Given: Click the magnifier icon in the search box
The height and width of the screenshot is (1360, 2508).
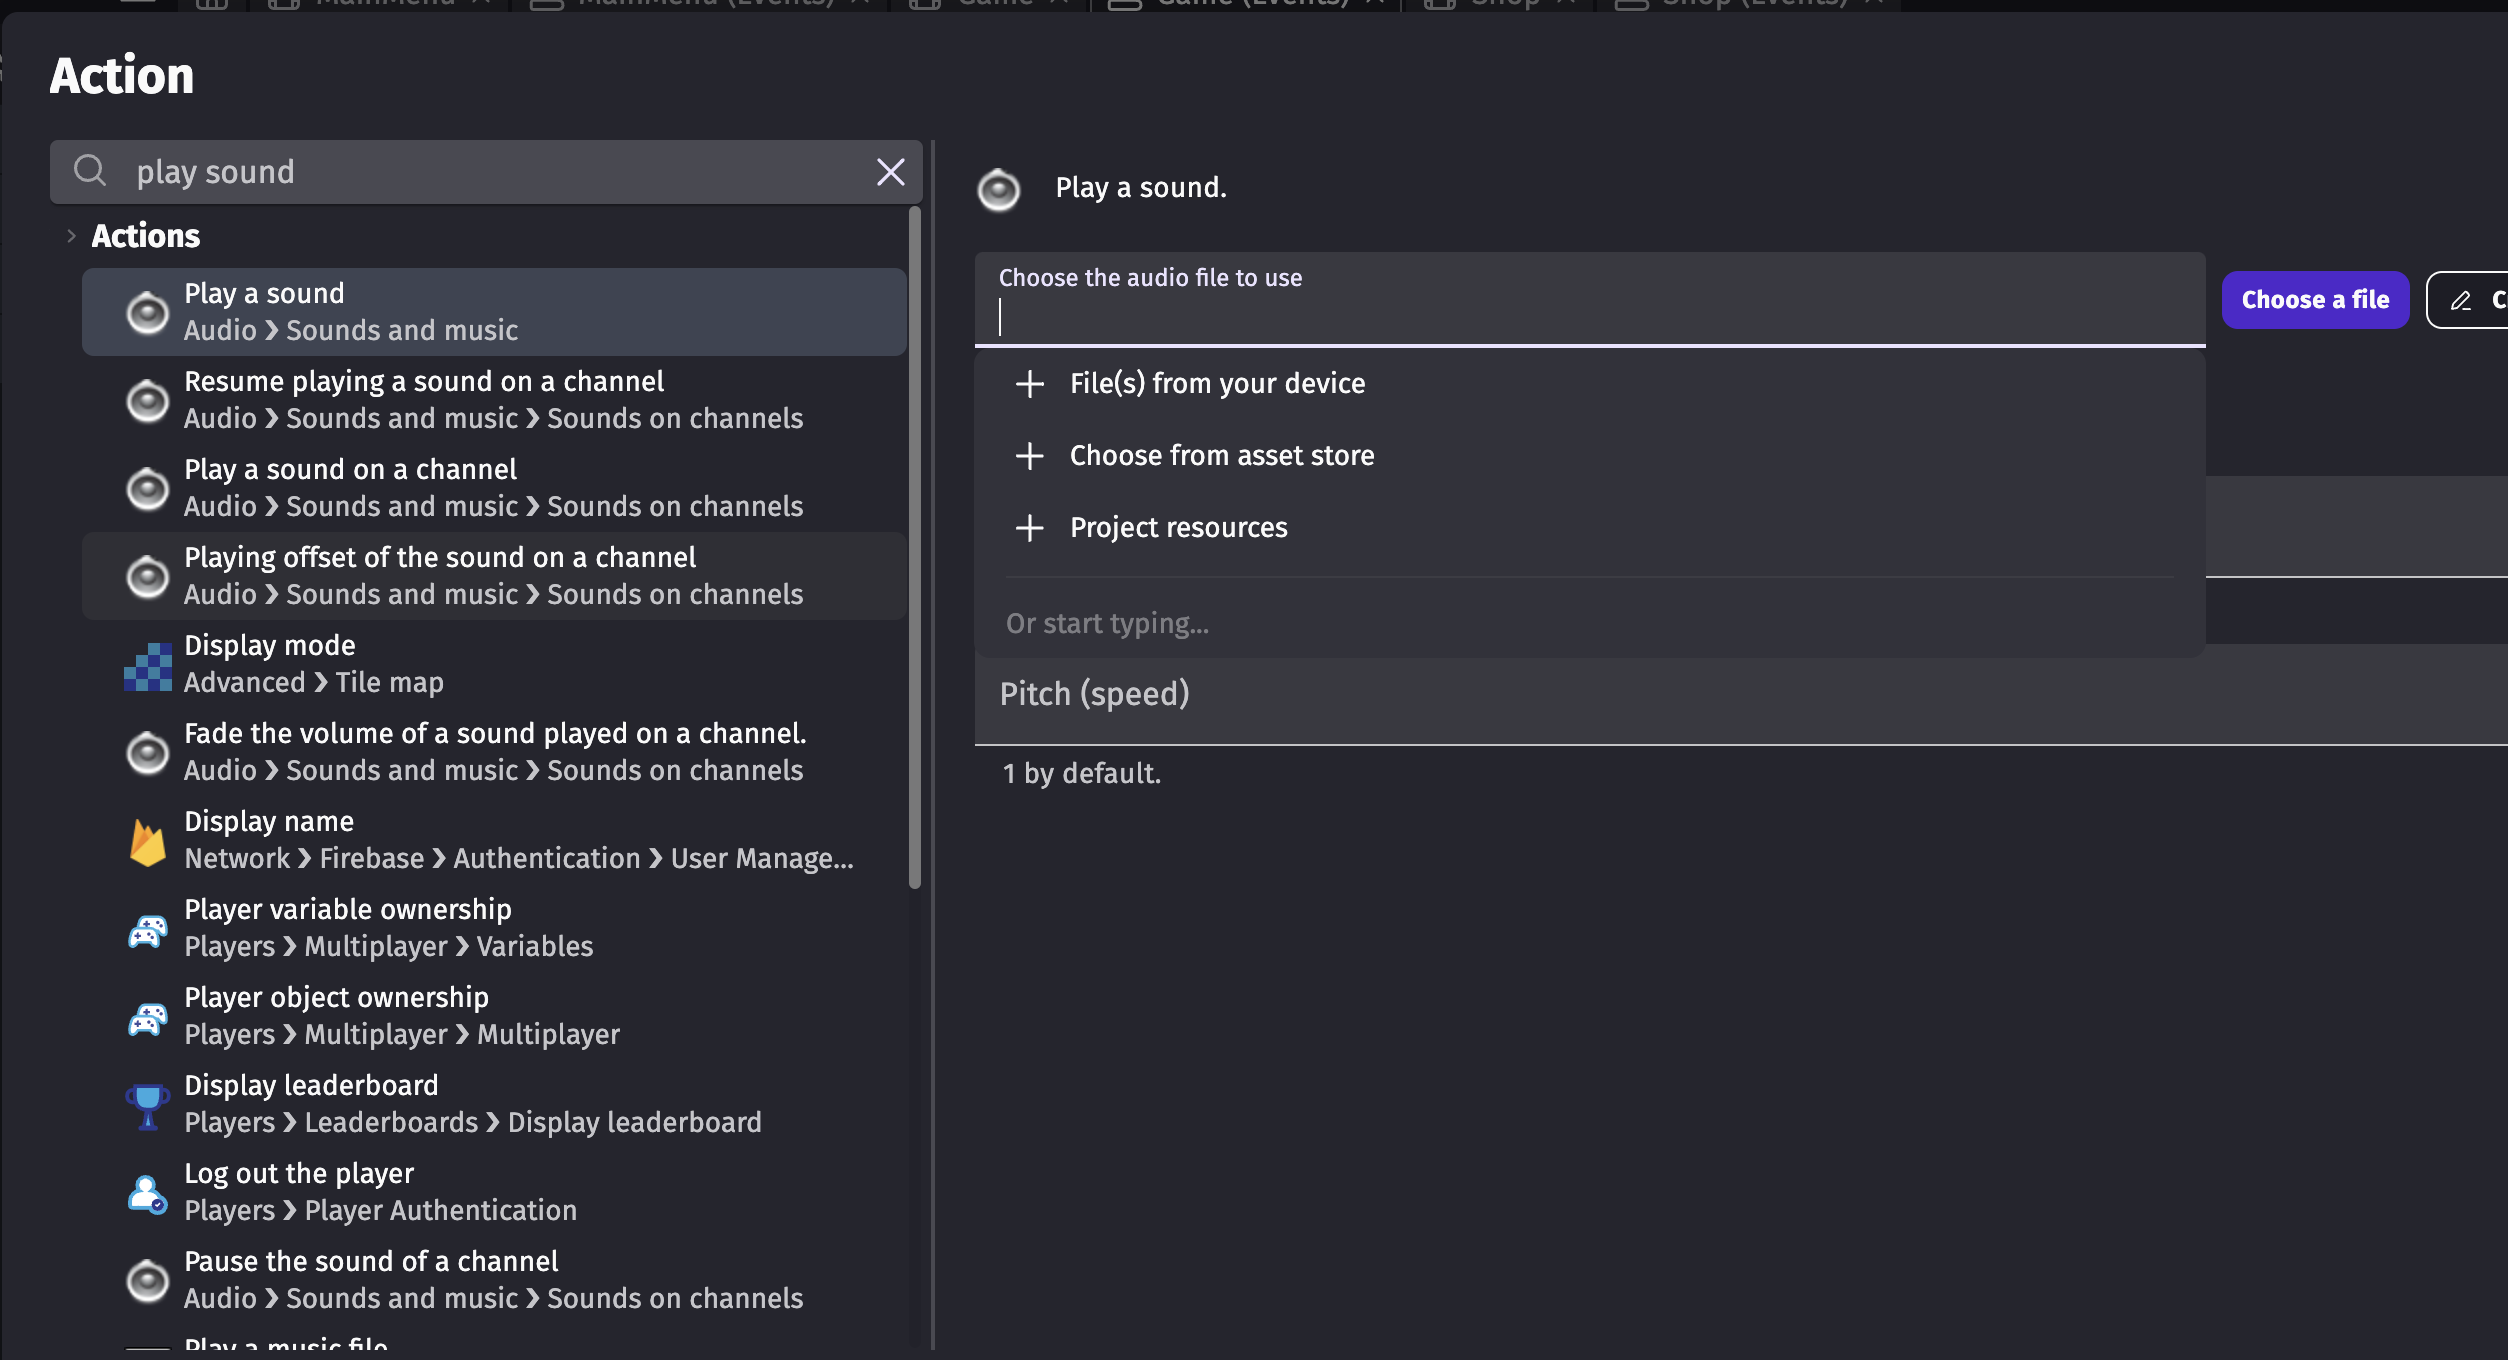Looking at the screenshot, I should point(90,171).
